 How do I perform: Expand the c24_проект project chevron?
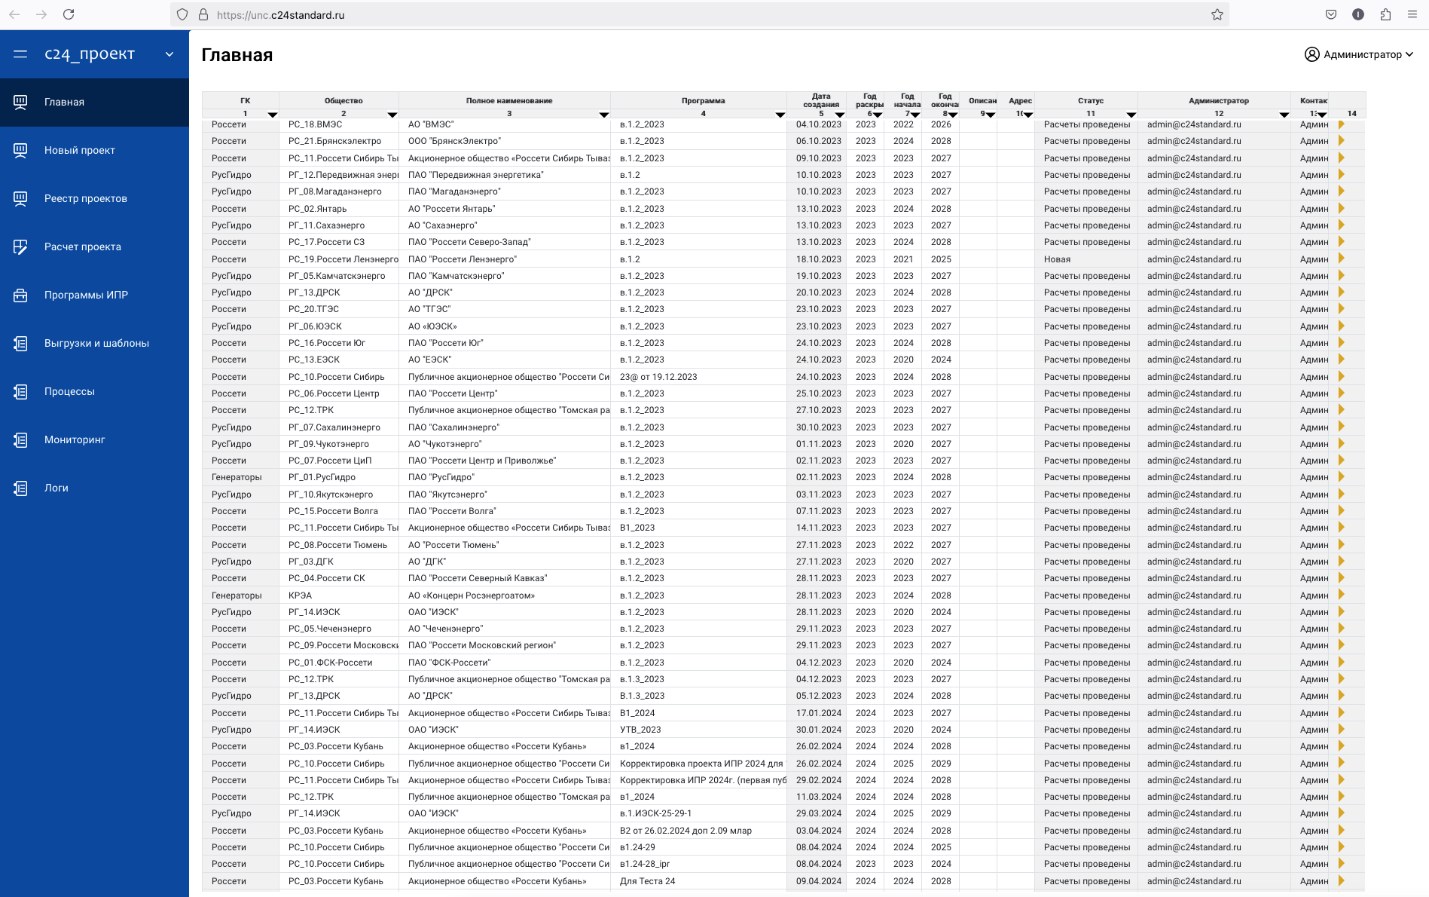point(169,54)
